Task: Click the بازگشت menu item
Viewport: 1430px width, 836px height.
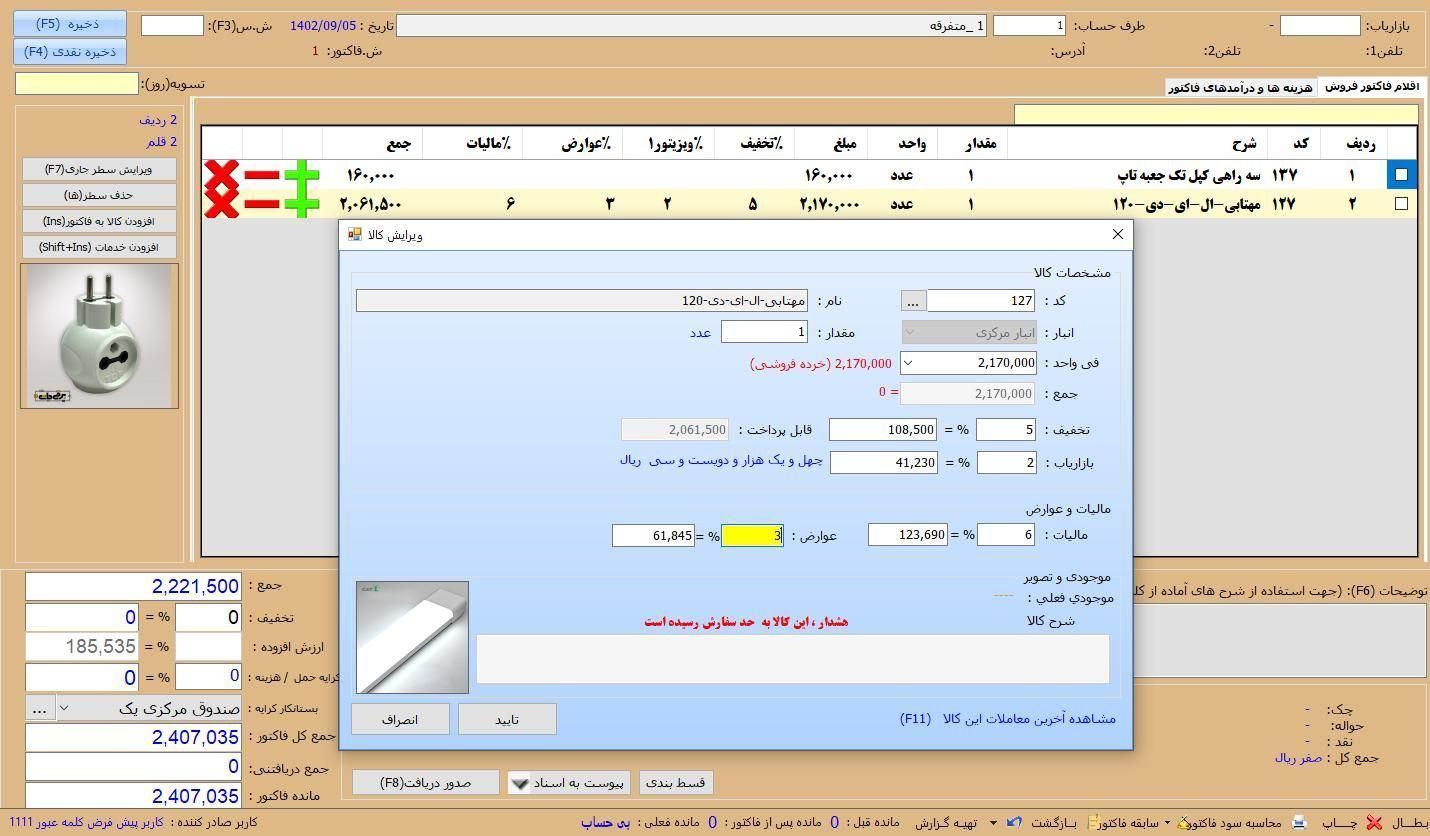Action: (1054, 822)
